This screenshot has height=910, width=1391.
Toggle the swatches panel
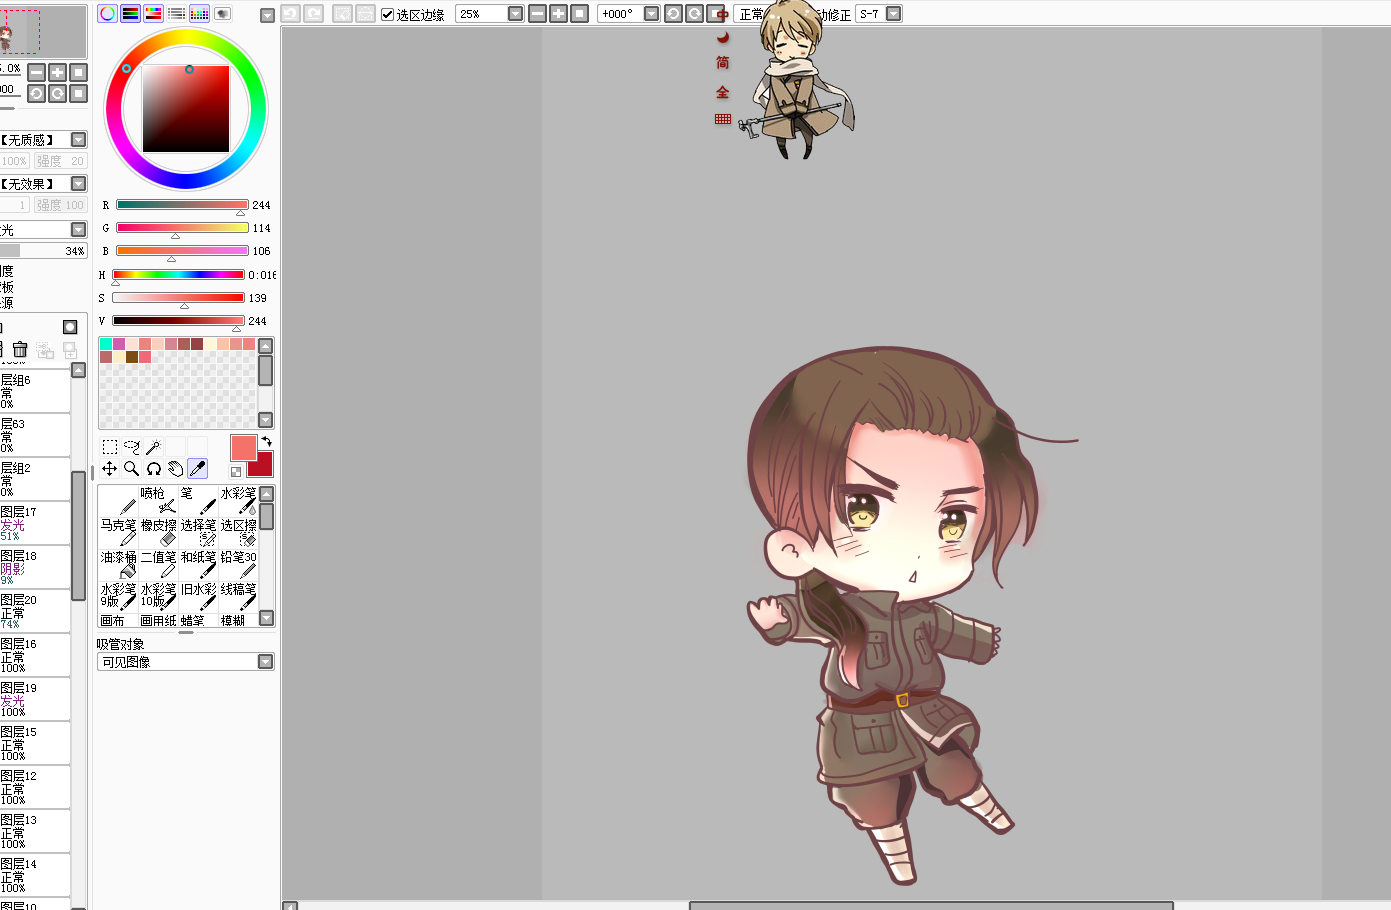(x=199, y=14)
